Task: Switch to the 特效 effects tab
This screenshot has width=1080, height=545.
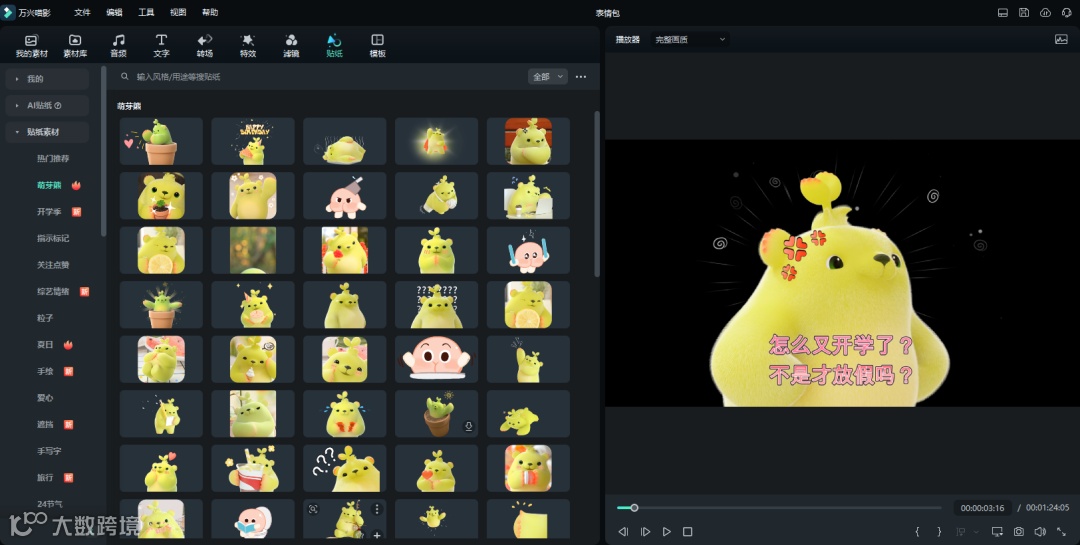Action: pos(248,45)
